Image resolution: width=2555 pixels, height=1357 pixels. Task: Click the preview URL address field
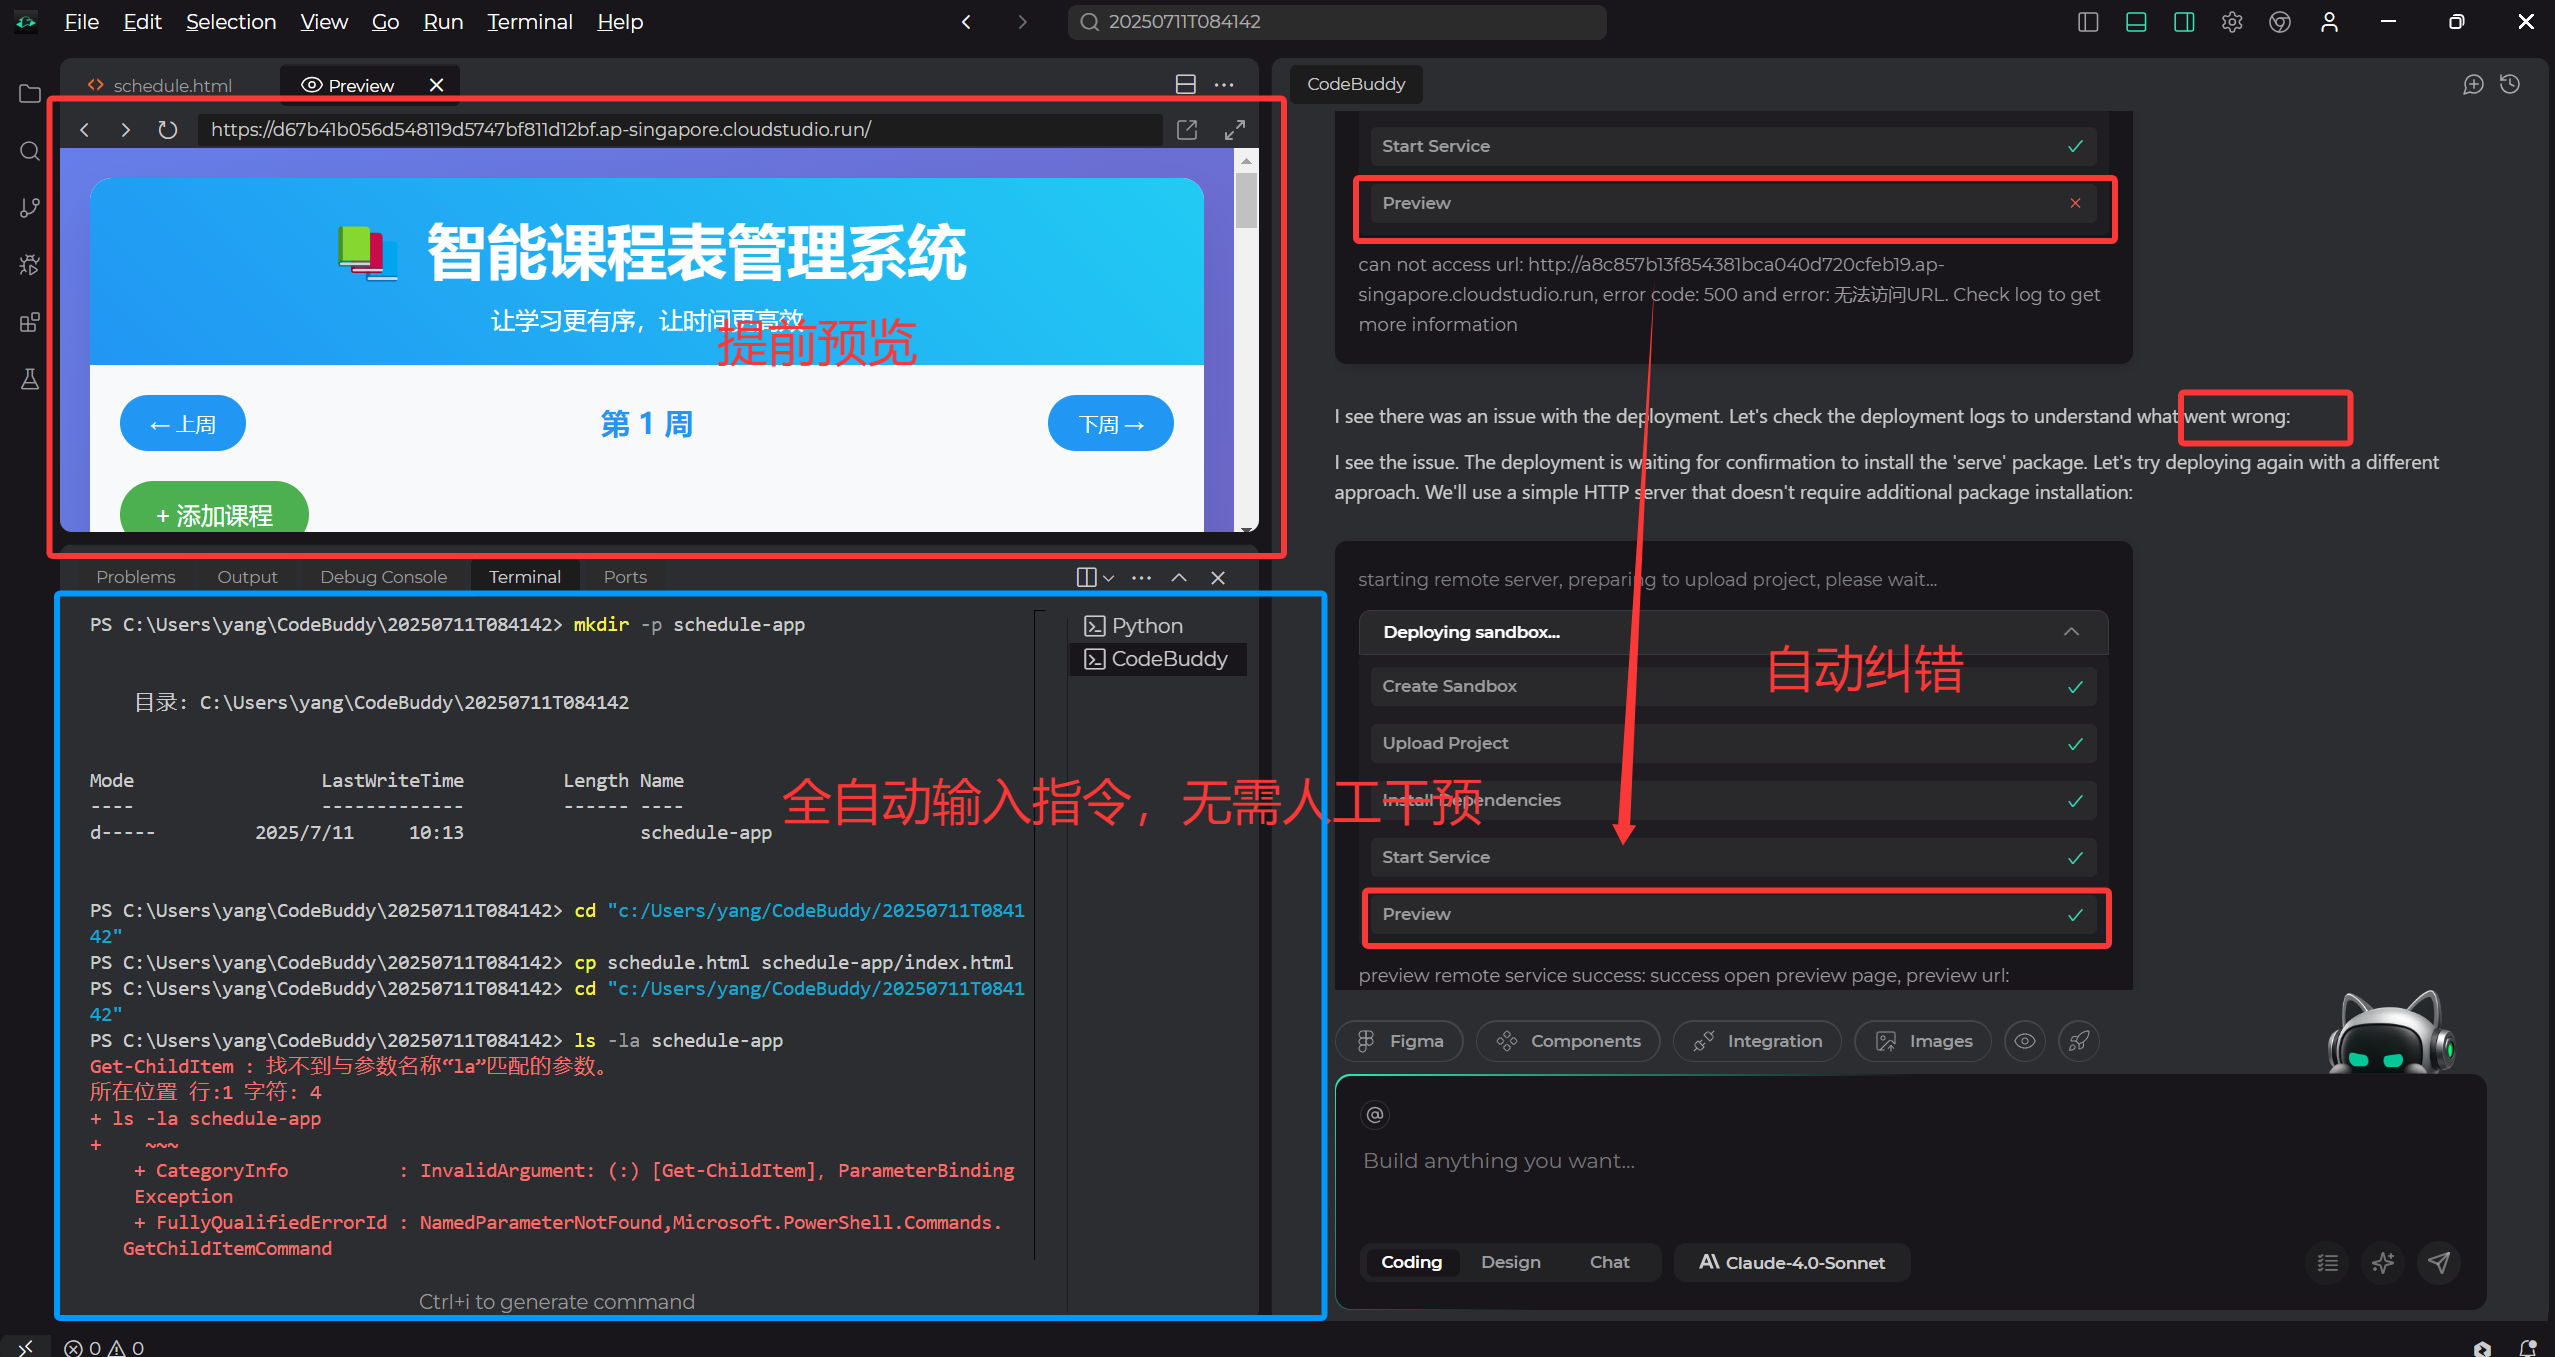[x=680, y=130]
